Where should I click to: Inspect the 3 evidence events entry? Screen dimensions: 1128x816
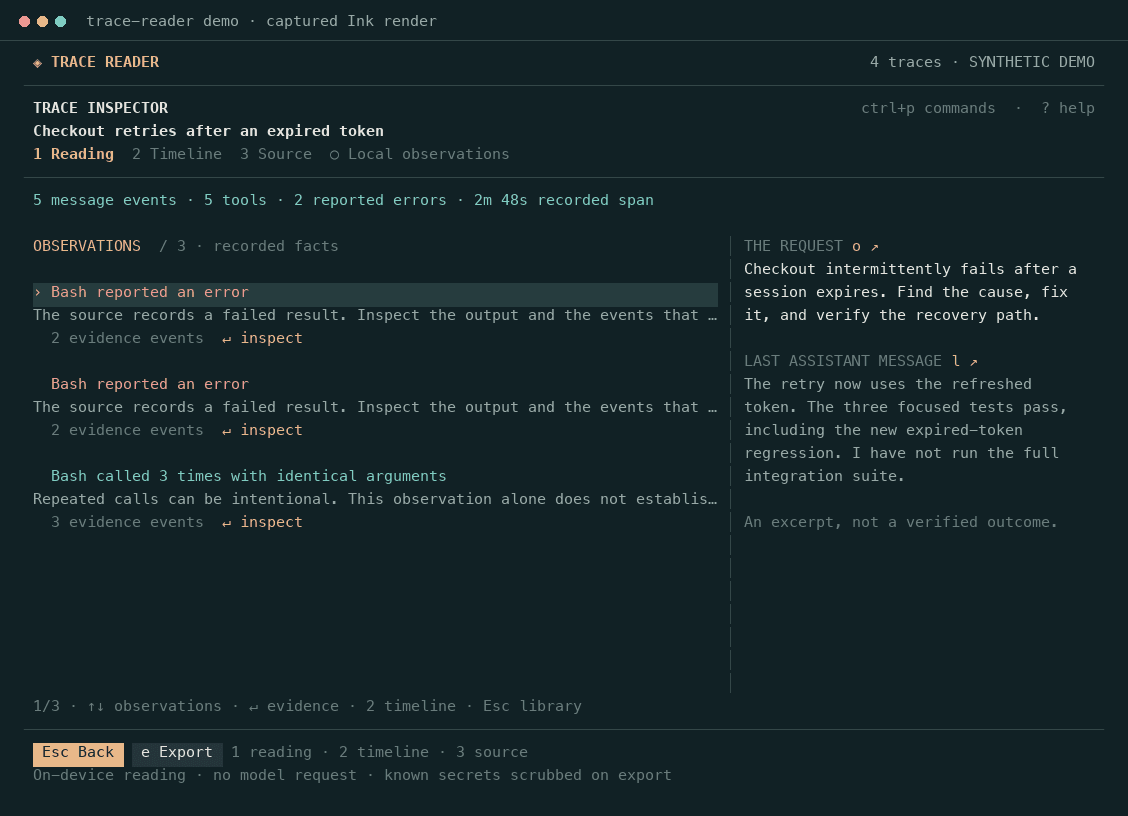[263, 522]
